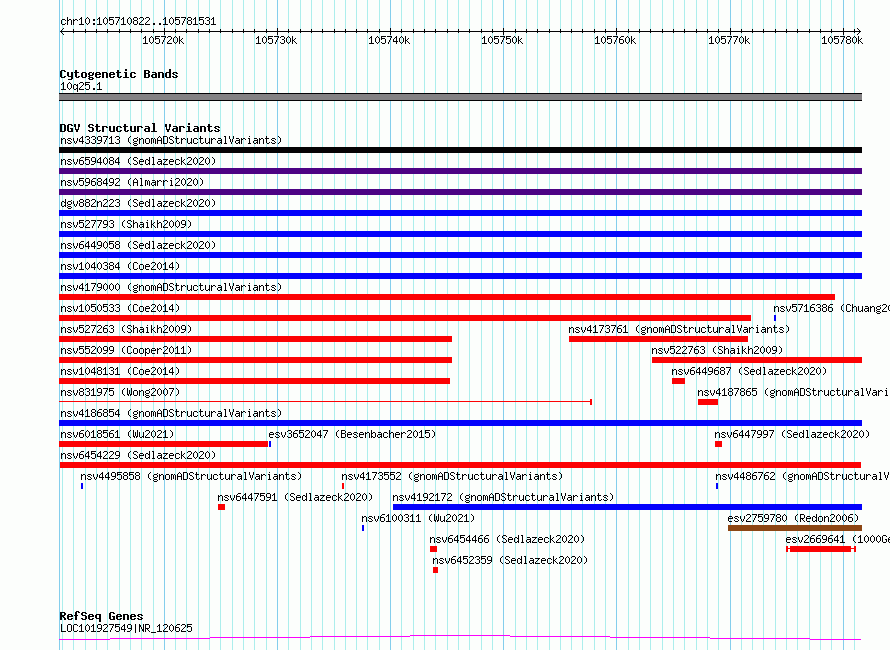Open esv2759780 (Redon2006) label
This screenshot has width=890, height=650.
click(793, 518)
